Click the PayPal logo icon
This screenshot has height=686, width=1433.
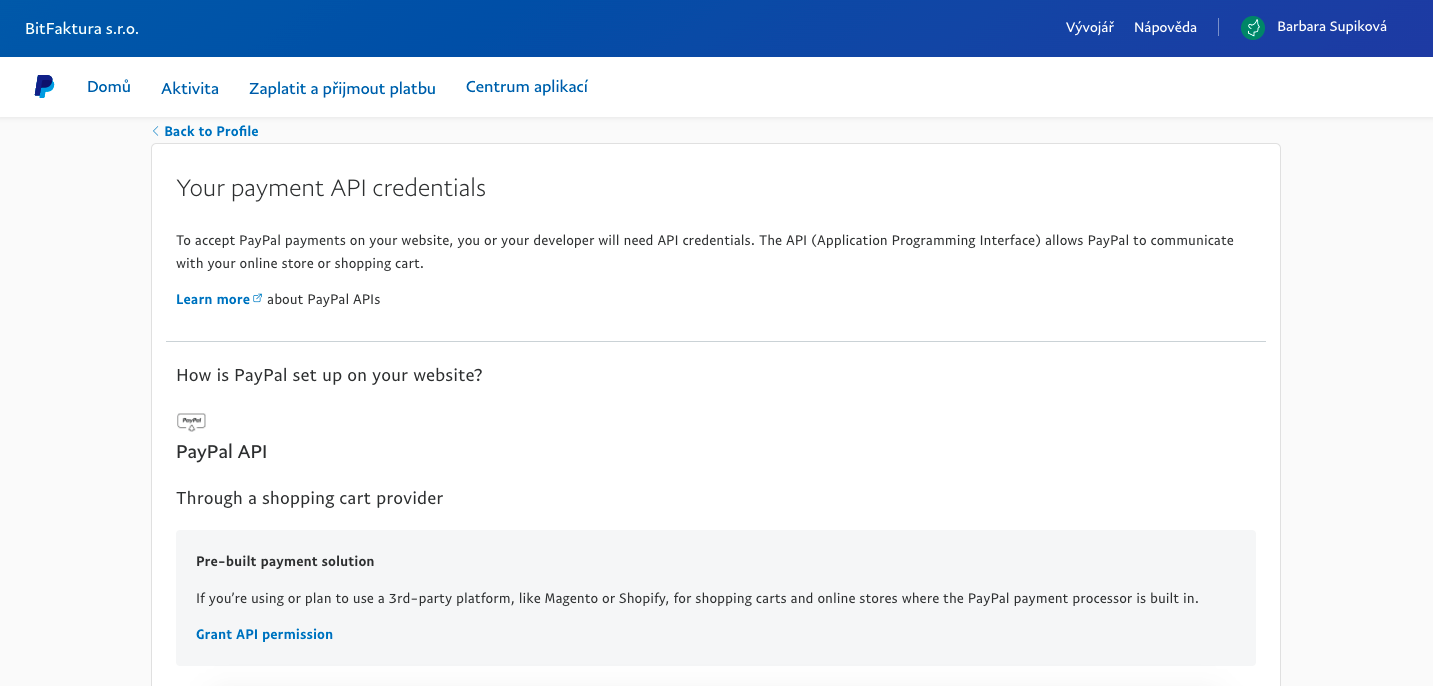[44, 87]
